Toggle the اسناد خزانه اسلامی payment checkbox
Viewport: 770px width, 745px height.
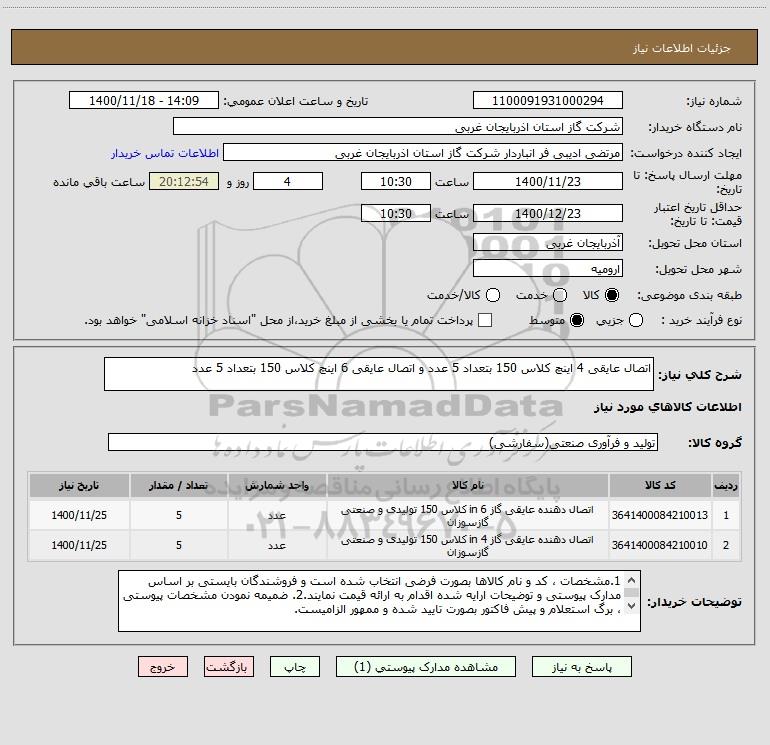click(485, 320)
